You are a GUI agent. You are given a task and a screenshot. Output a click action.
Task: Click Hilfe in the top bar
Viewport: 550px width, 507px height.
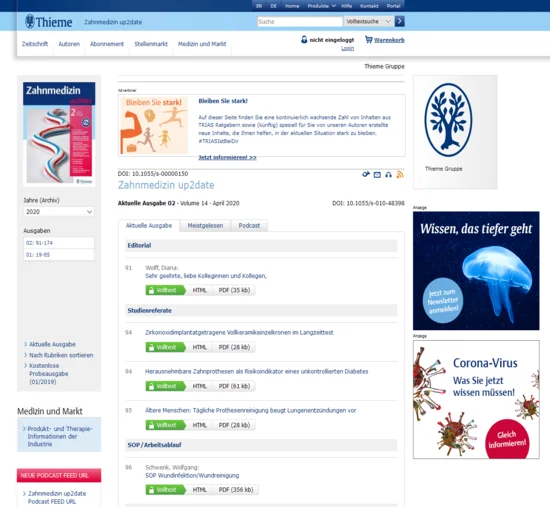(346, 6)
